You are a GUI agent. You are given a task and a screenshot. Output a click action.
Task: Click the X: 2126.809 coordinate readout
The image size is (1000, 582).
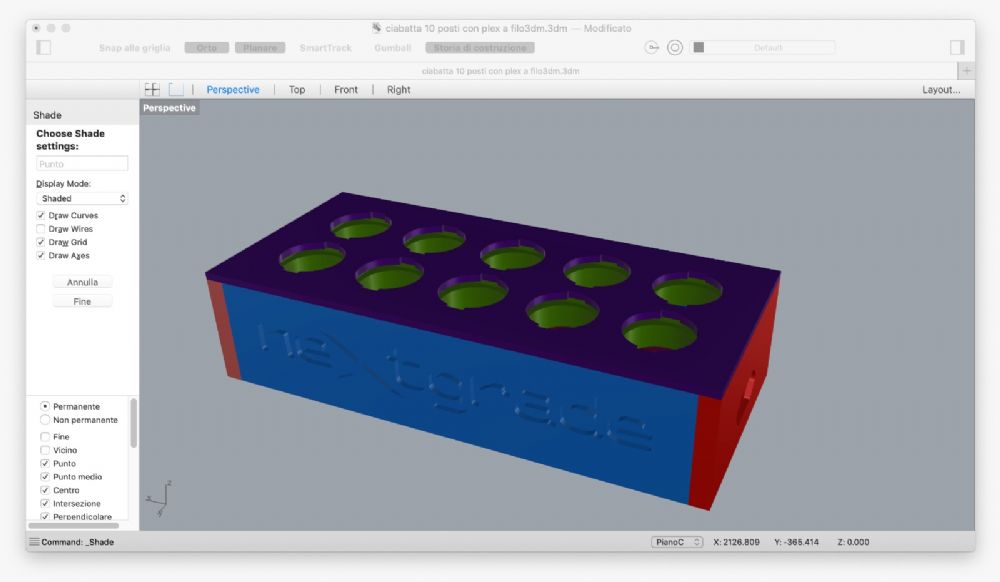736,542
